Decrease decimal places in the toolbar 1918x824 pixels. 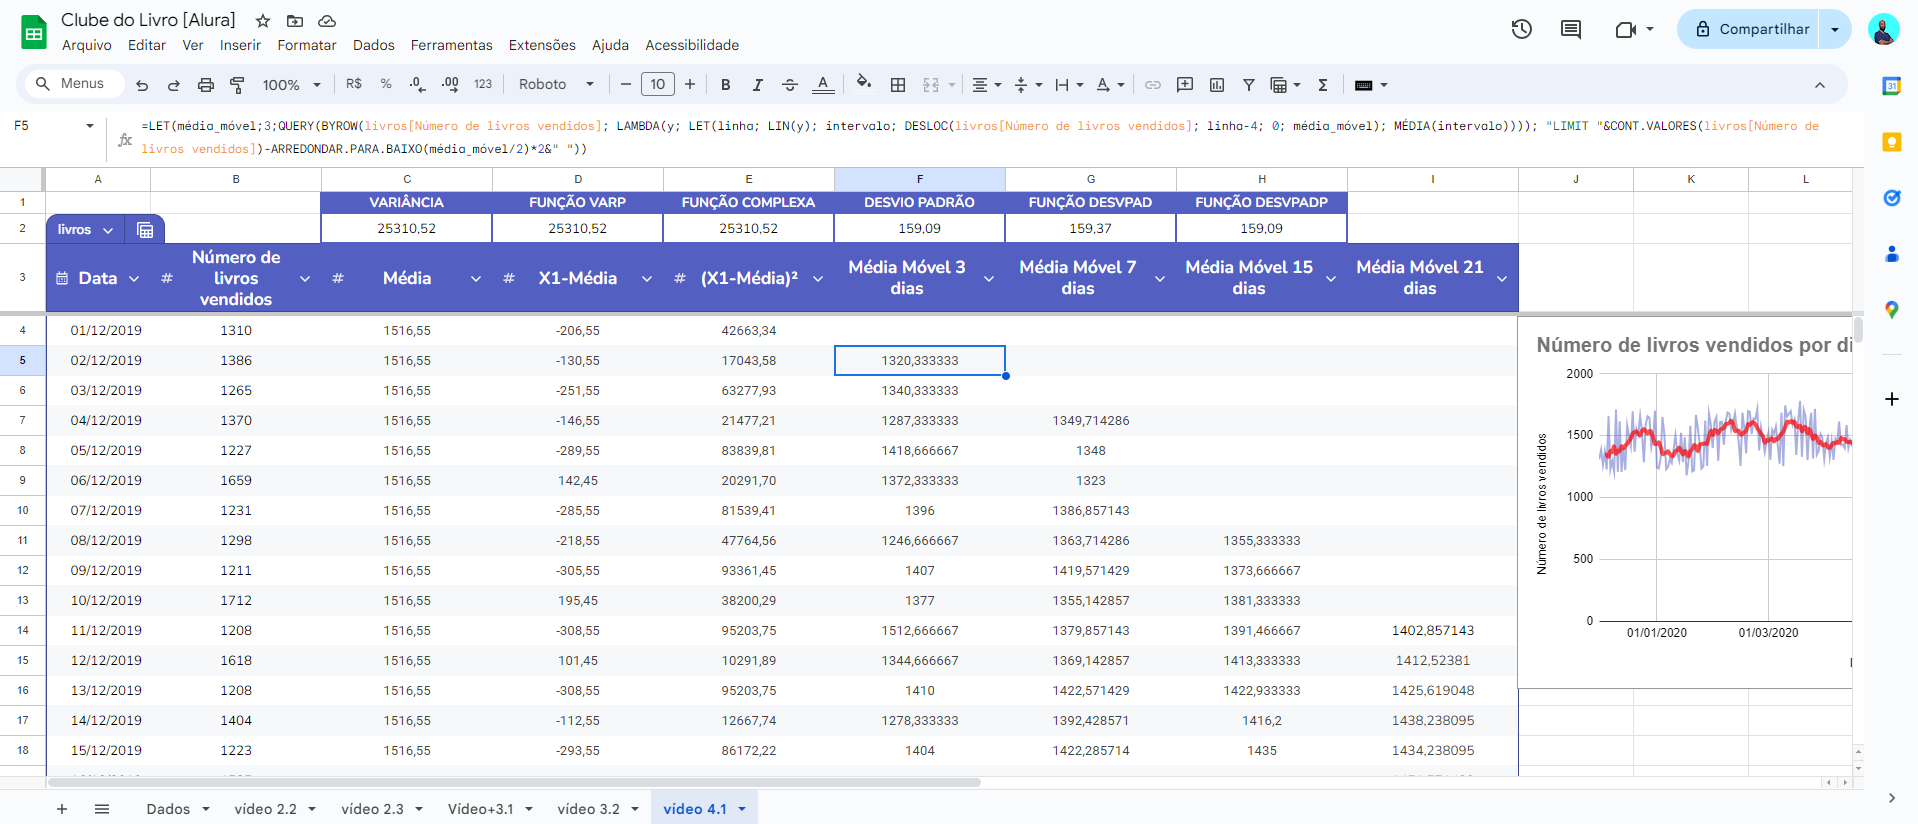[x=418, y=85]
